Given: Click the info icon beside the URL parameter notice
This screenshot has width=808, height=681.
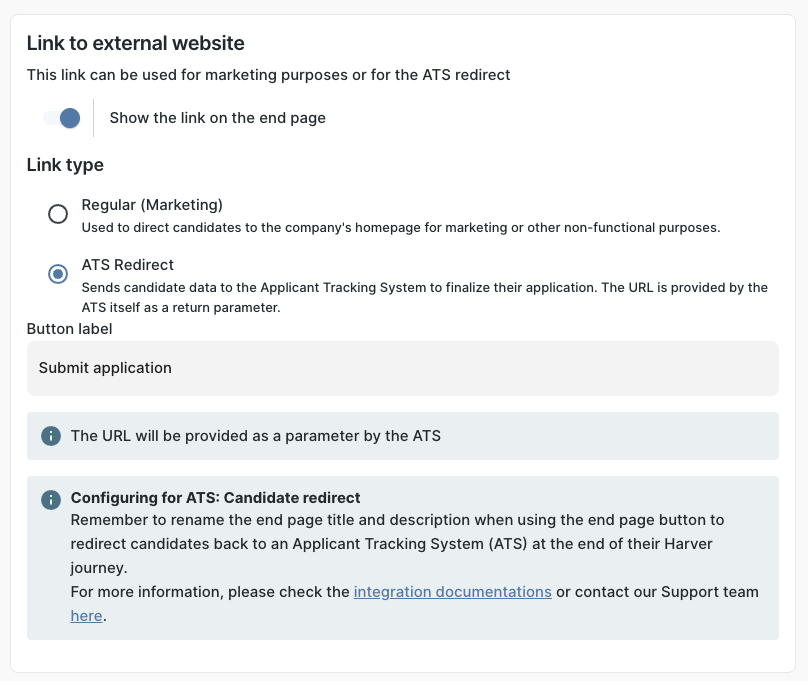Looking at the screenshot, I should pyautogui.click(x=50, y=436).
